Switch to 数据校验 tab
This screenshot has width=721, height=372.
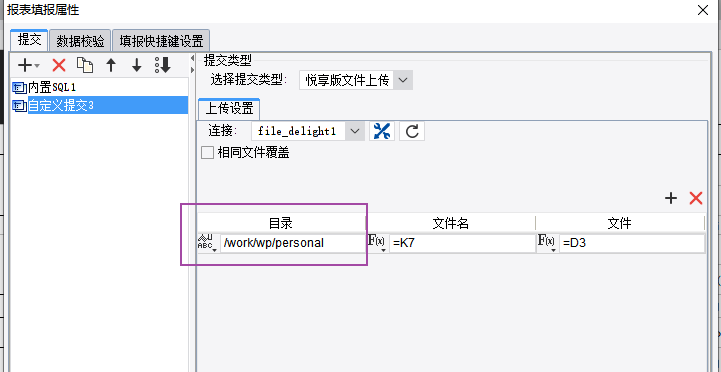pos(80,41)
